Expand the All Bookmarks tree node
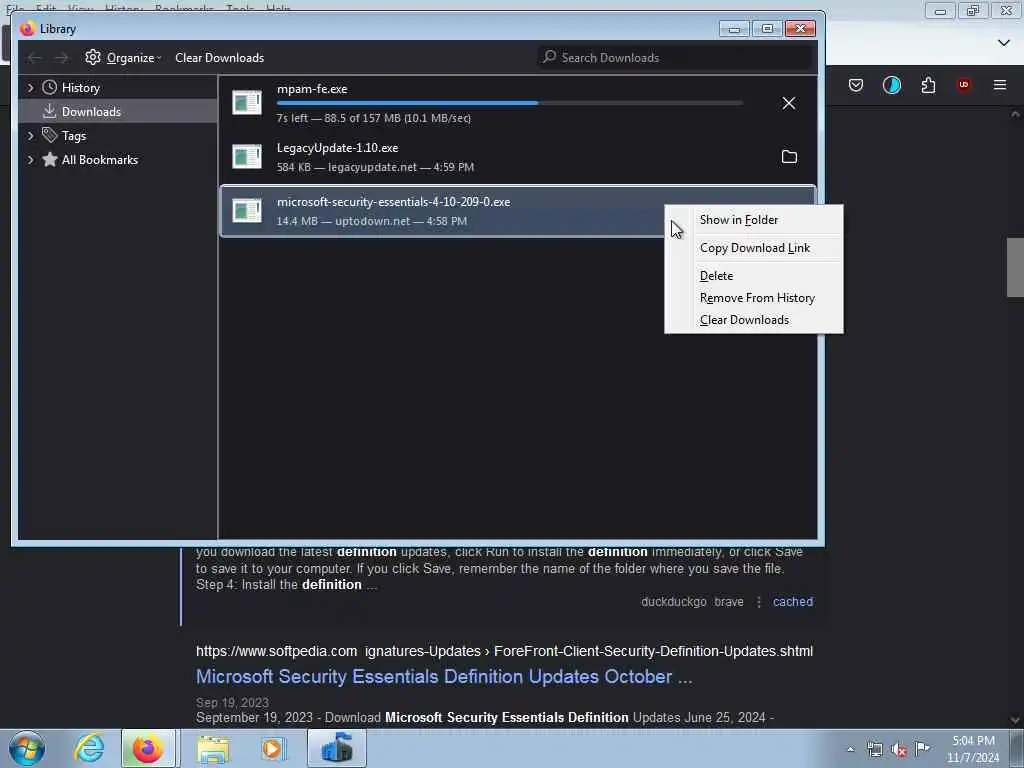This screenshot has height=768, width=1024. click(x=30, y=160)
